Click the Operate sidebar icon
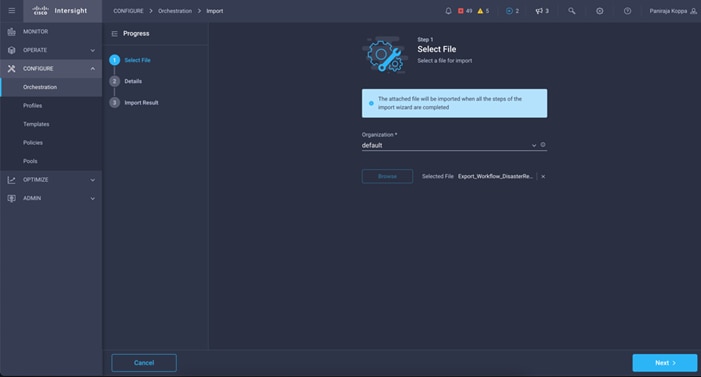The width and height of the screenshot is (701, 377). tap(12, 50)
